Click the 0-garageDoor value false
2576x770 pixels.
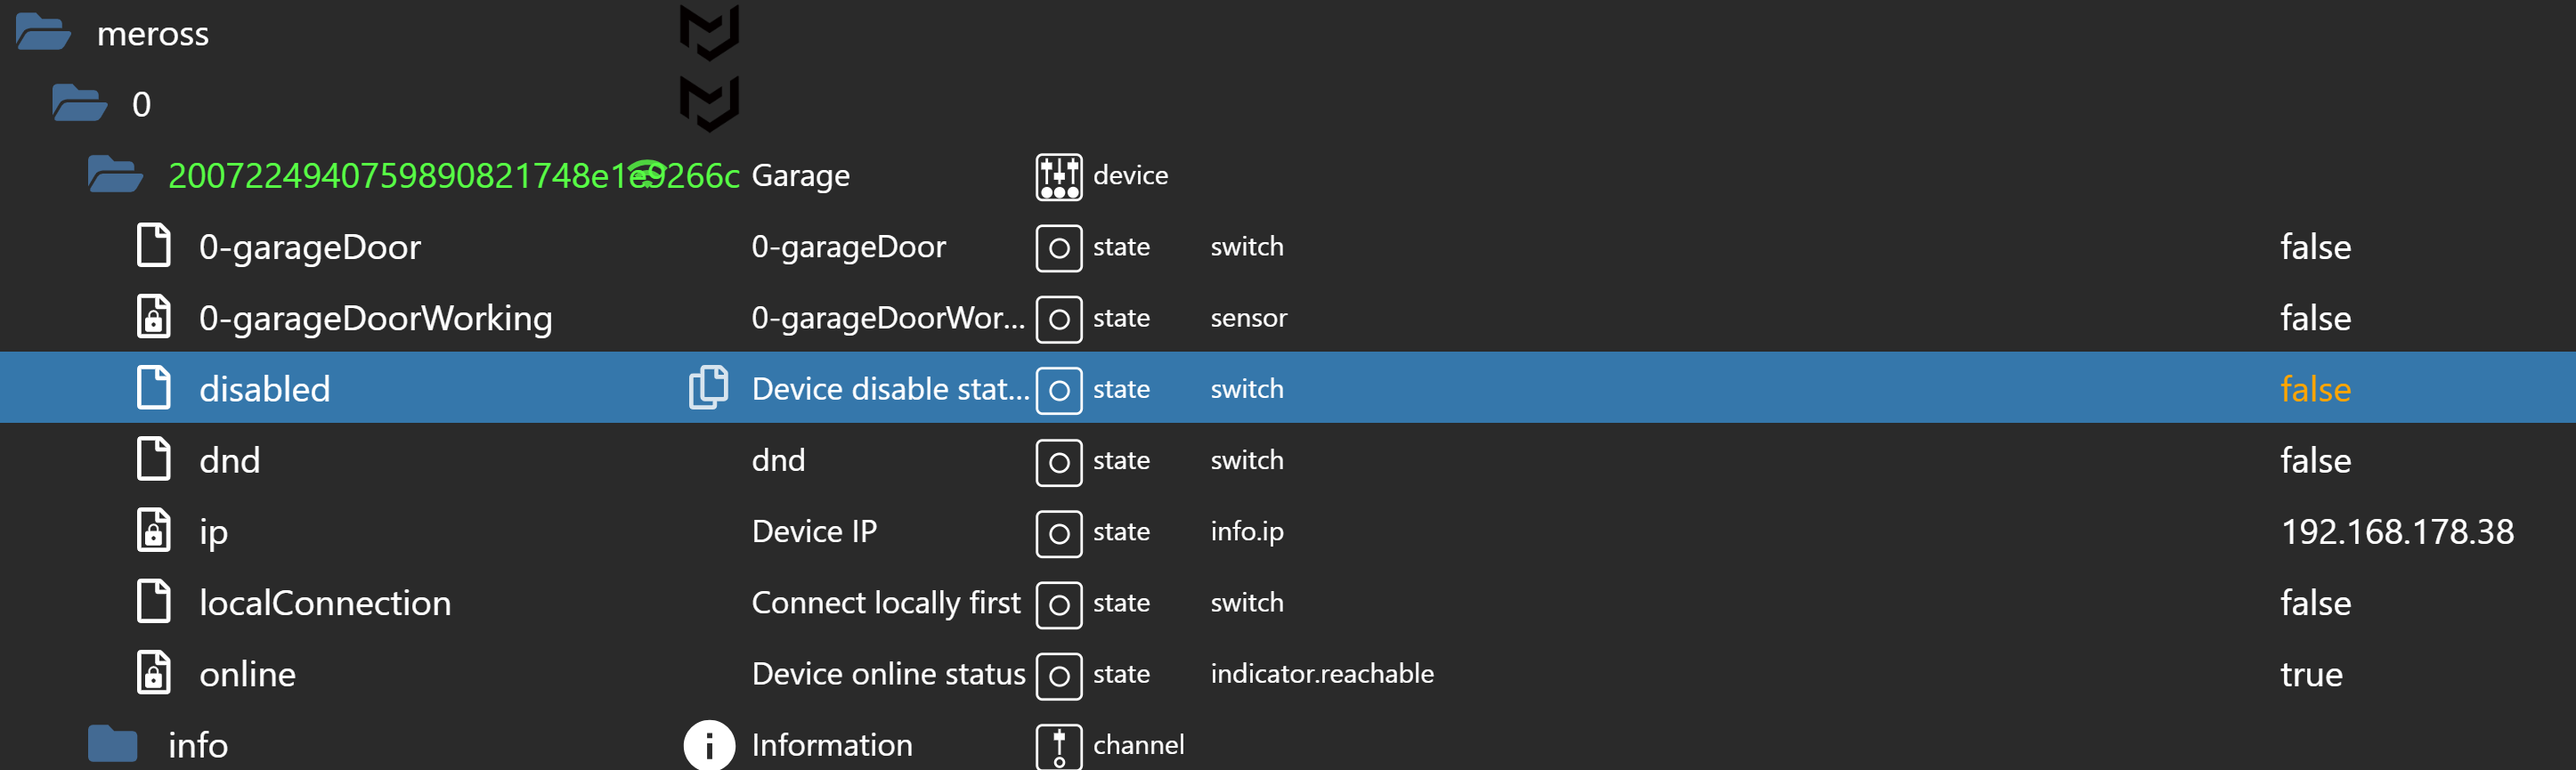(x=2314, y=247)
